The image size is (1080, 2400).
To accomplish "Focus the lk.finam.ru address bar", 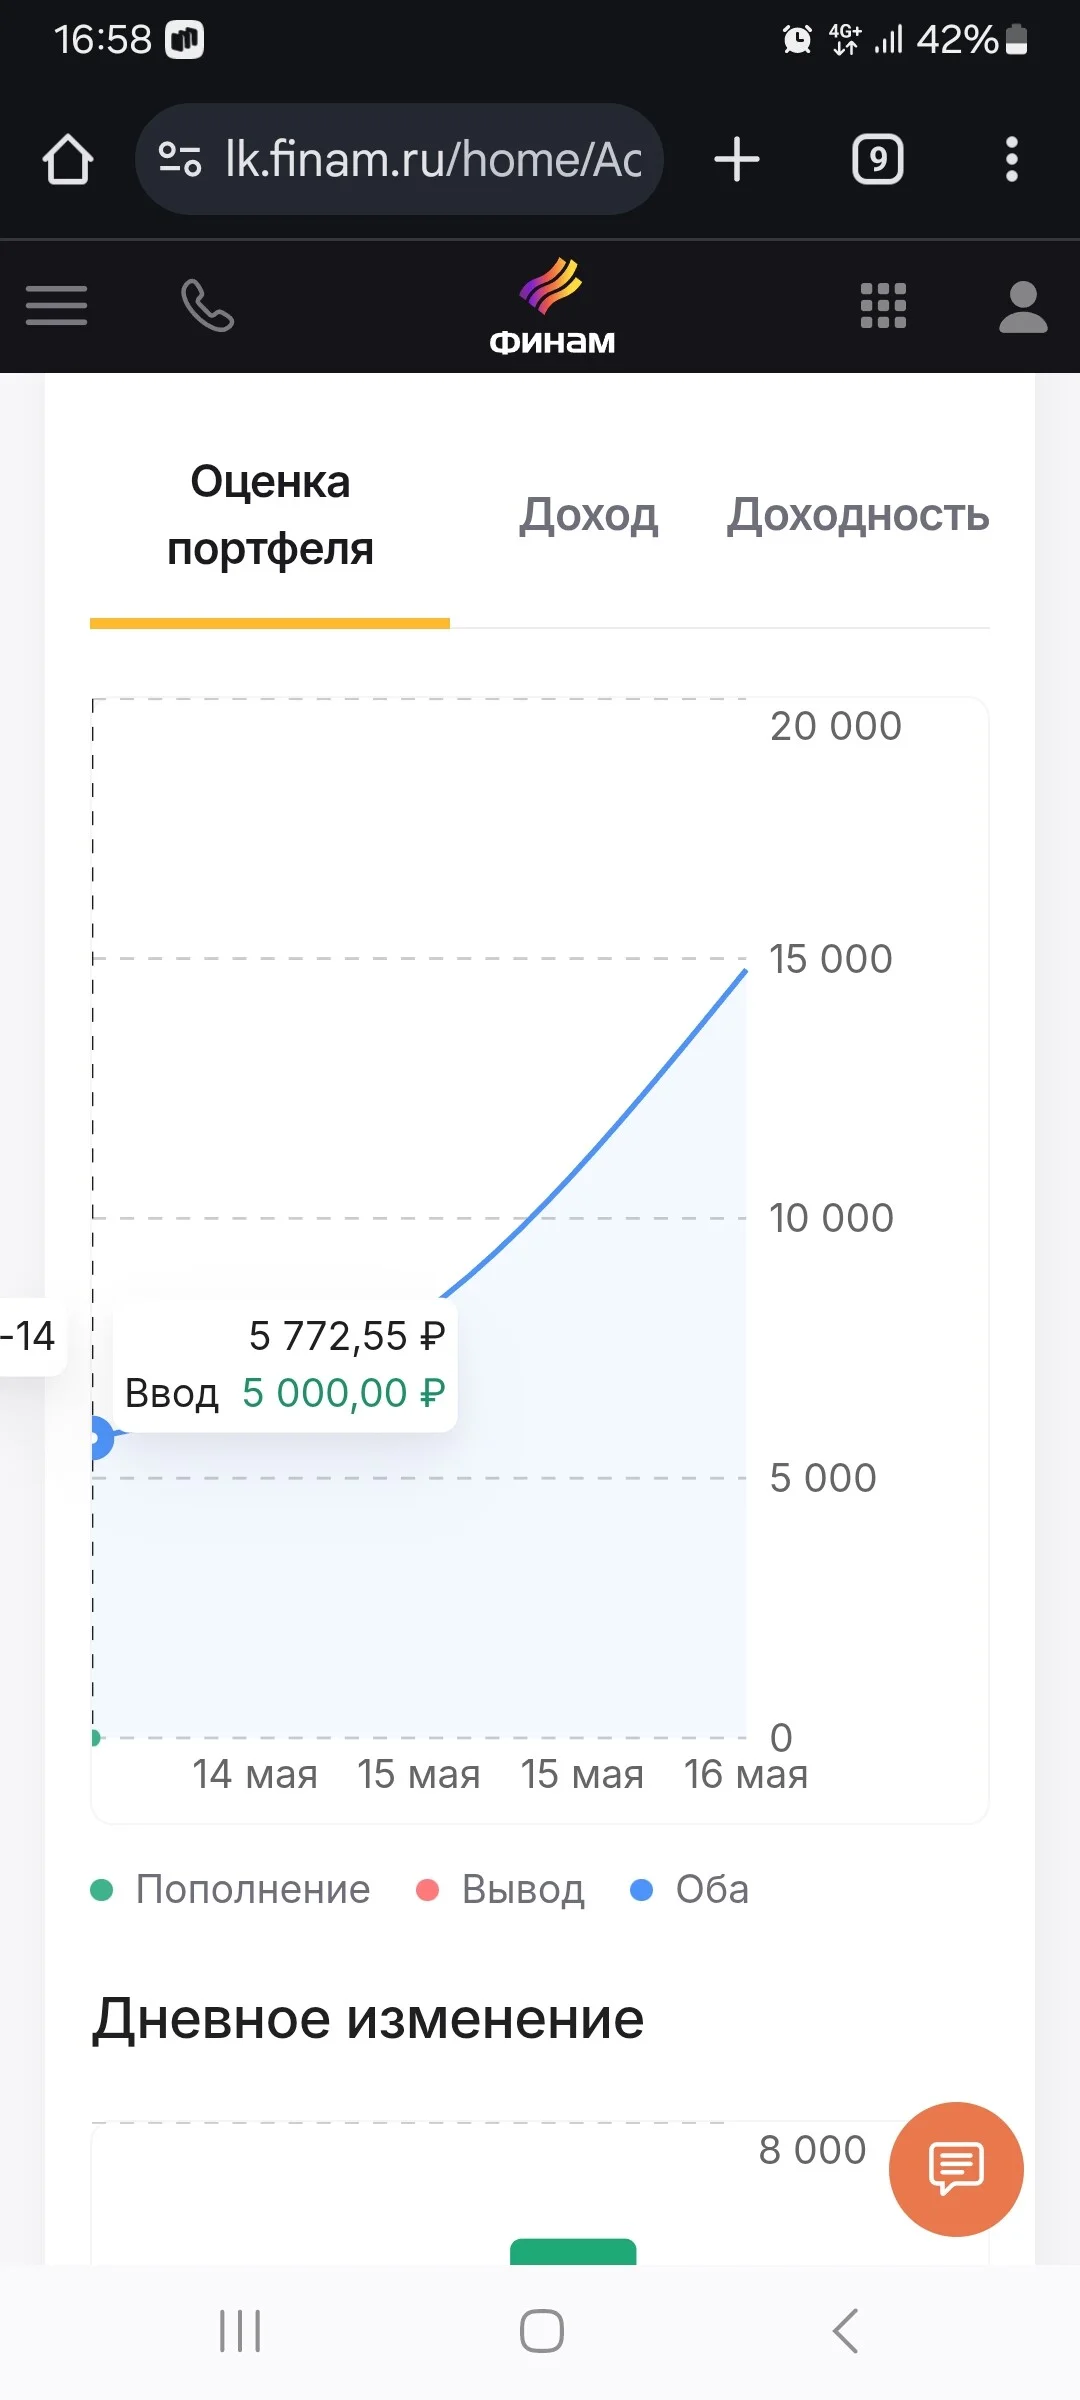I will click(399, 159).
